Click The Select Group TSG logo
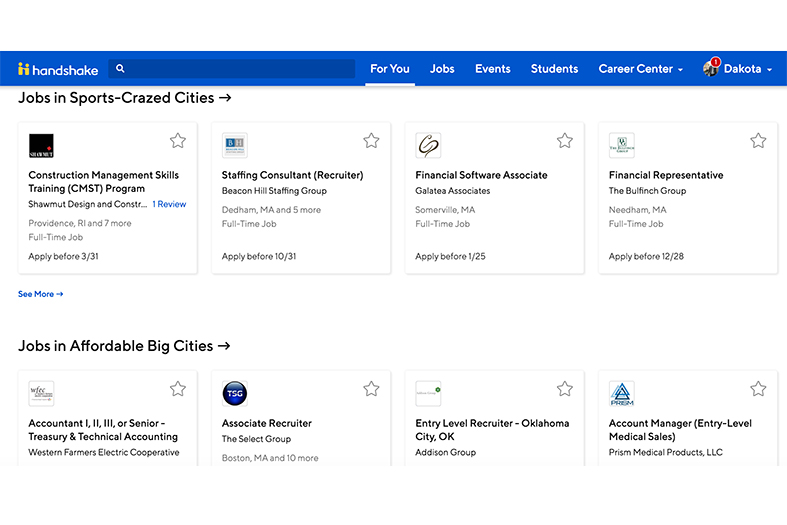The image size is (787, 525). tap(235, 393)
